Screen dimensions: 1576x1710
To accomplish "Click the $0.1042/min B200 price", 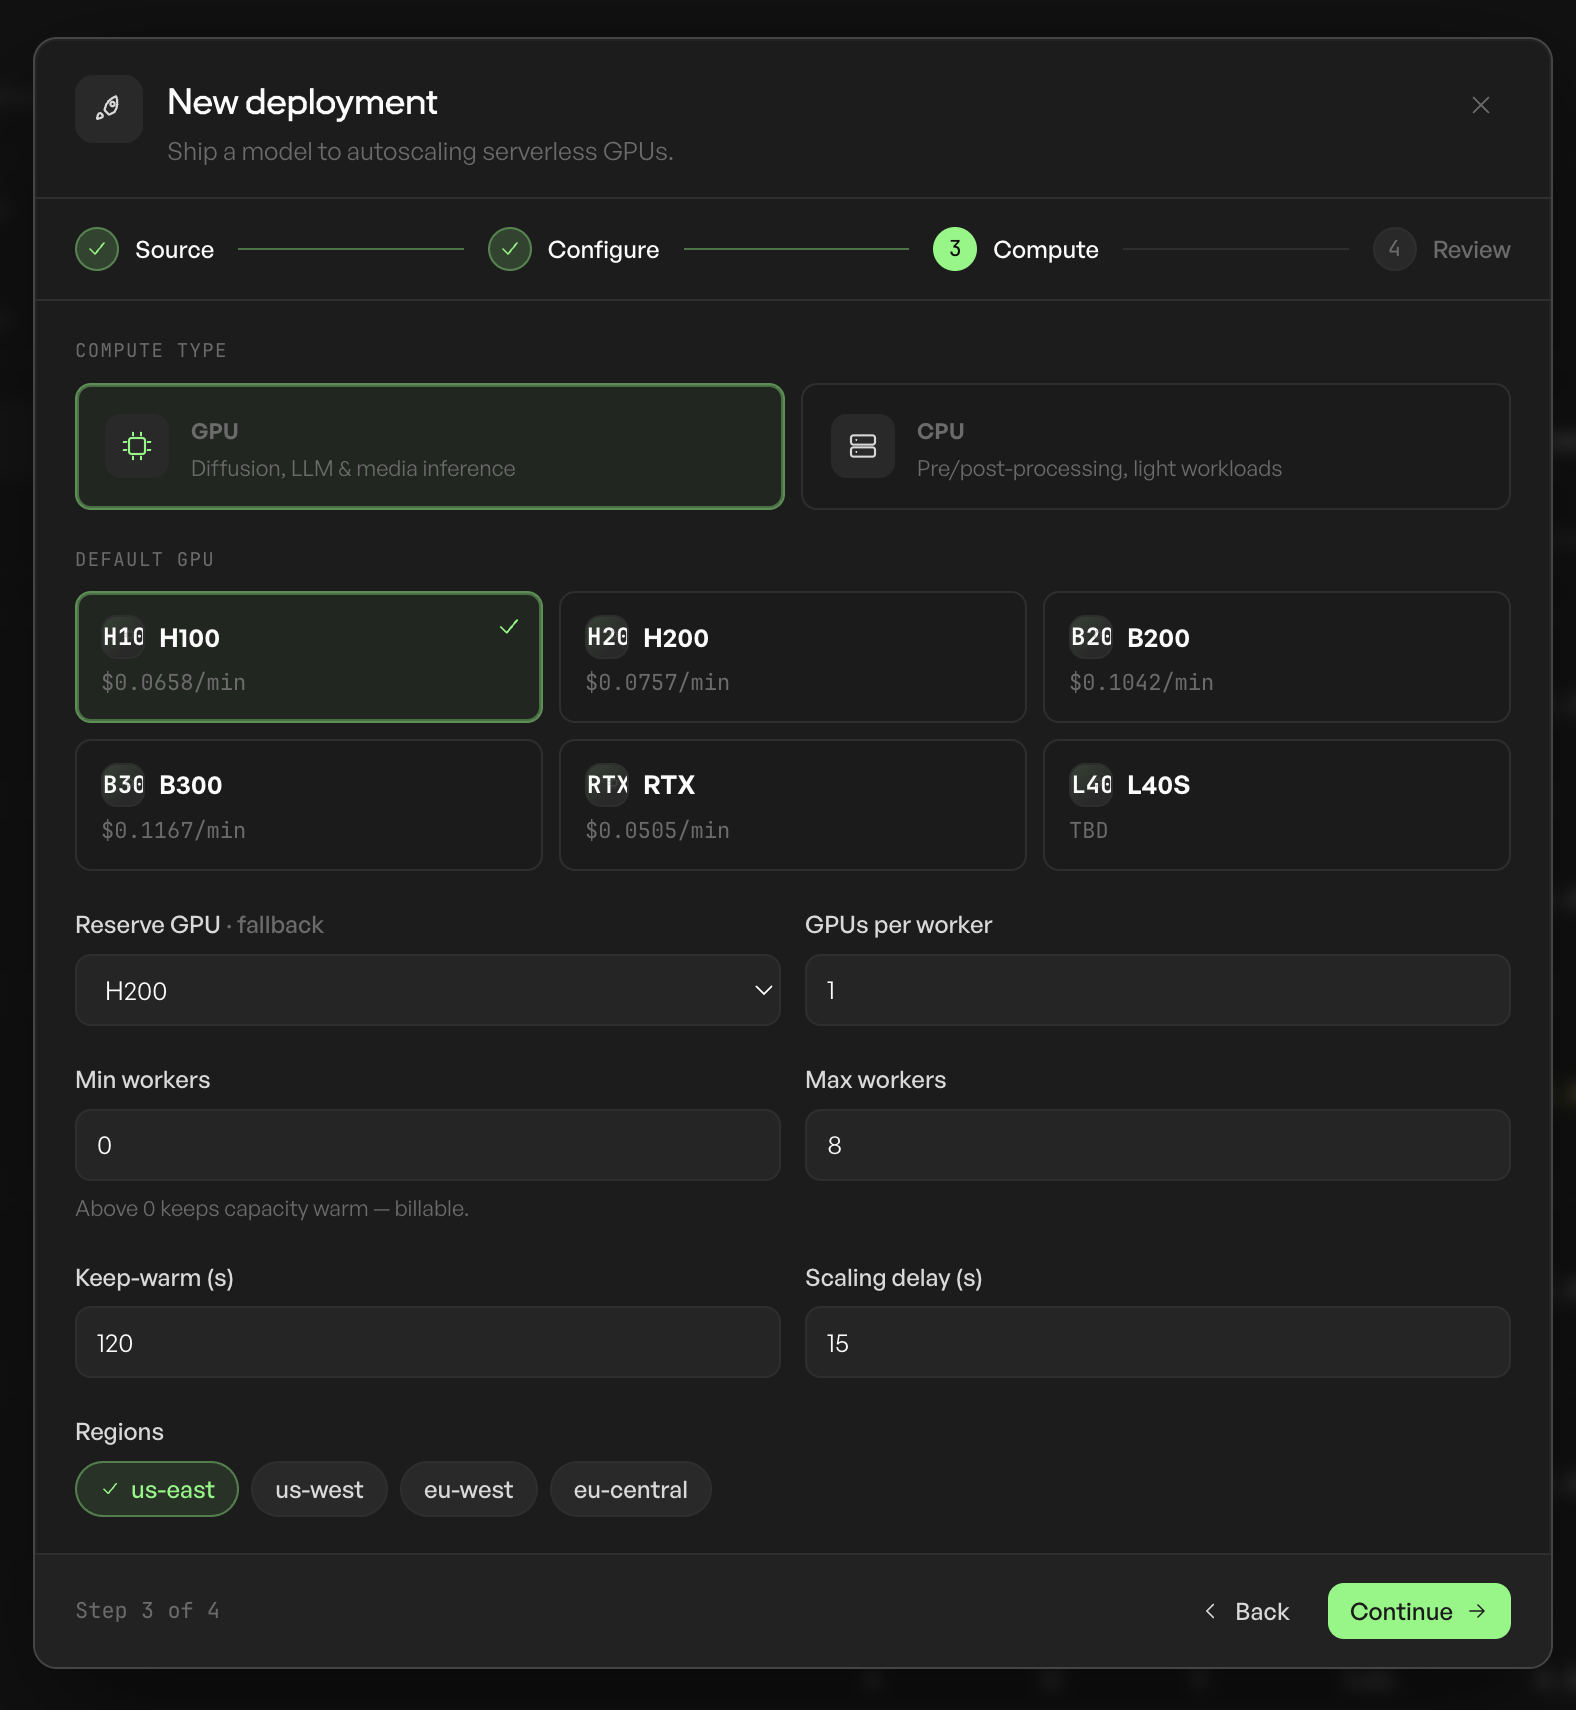I will [1141, 682].
